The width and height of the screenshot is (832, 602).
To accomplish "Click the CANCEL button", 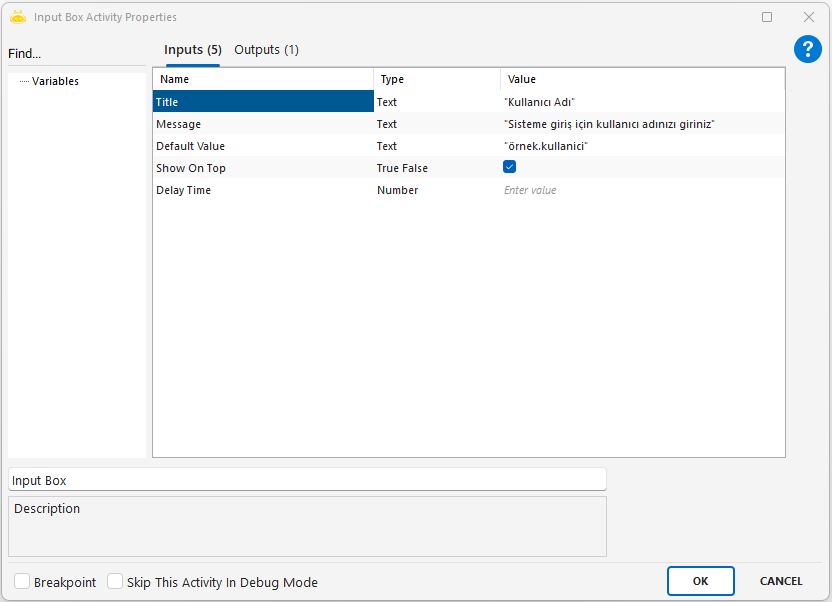I will 780,581.
